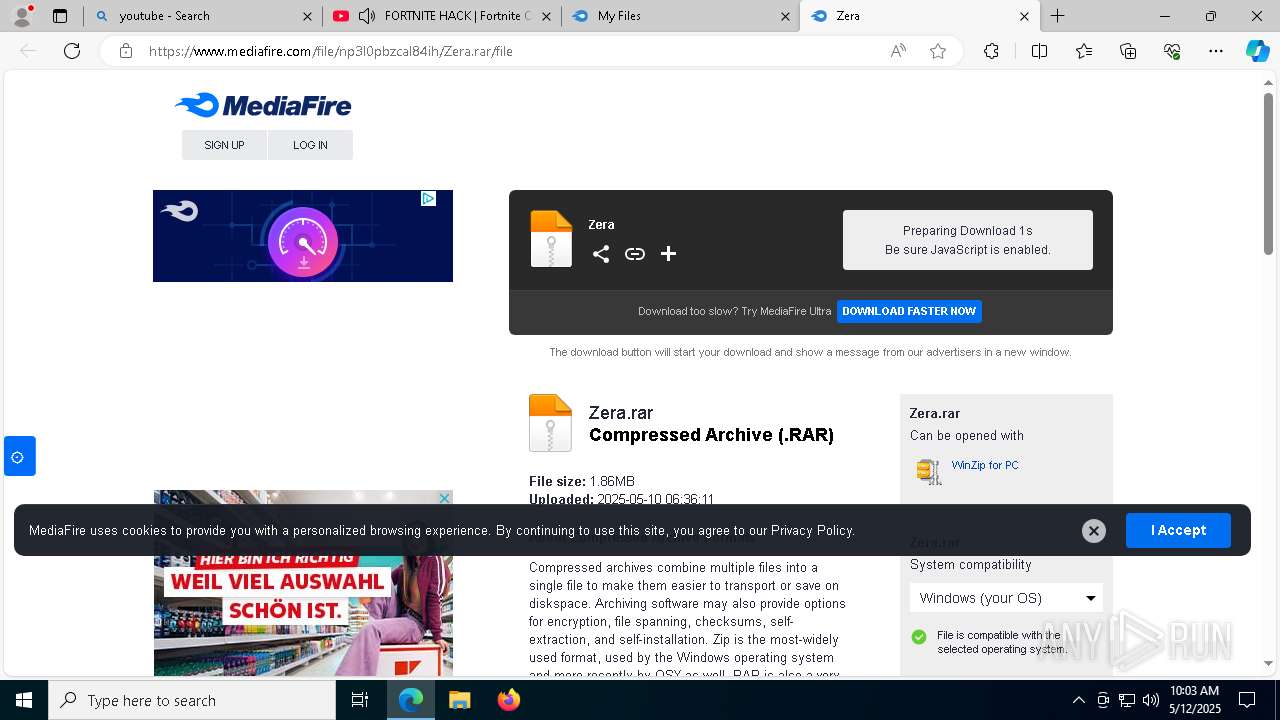
Task: Show hidden system tray icons
Action: 1078,700
